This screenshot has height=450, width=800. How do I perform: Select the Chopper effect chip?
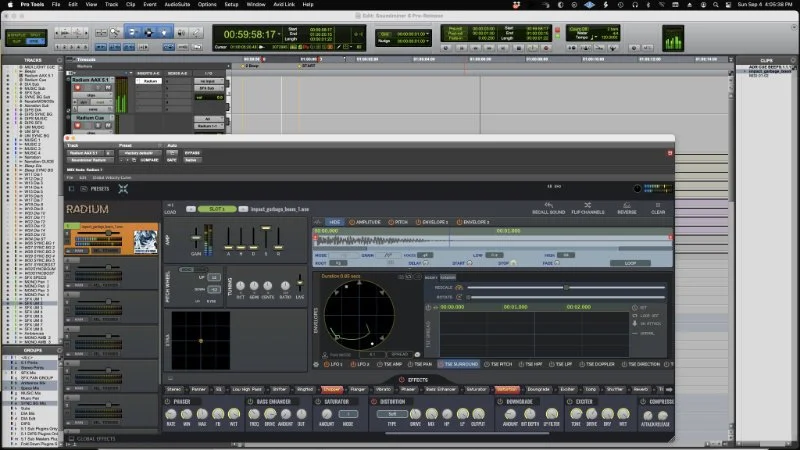point(331,389)
